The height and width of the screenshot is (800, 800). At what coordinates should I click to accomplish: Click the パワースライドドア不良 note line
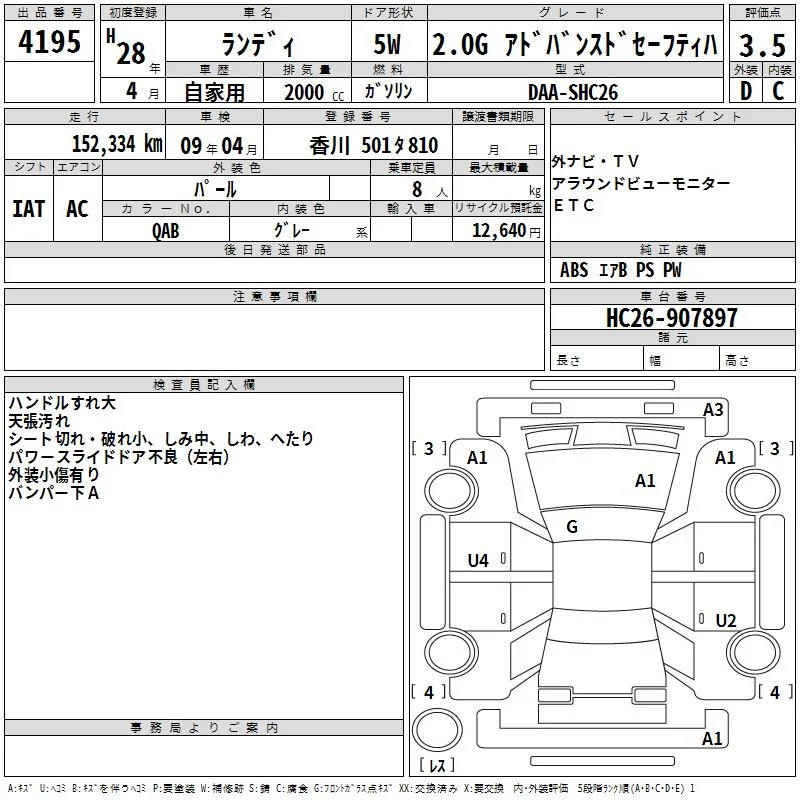click(118, 457)
